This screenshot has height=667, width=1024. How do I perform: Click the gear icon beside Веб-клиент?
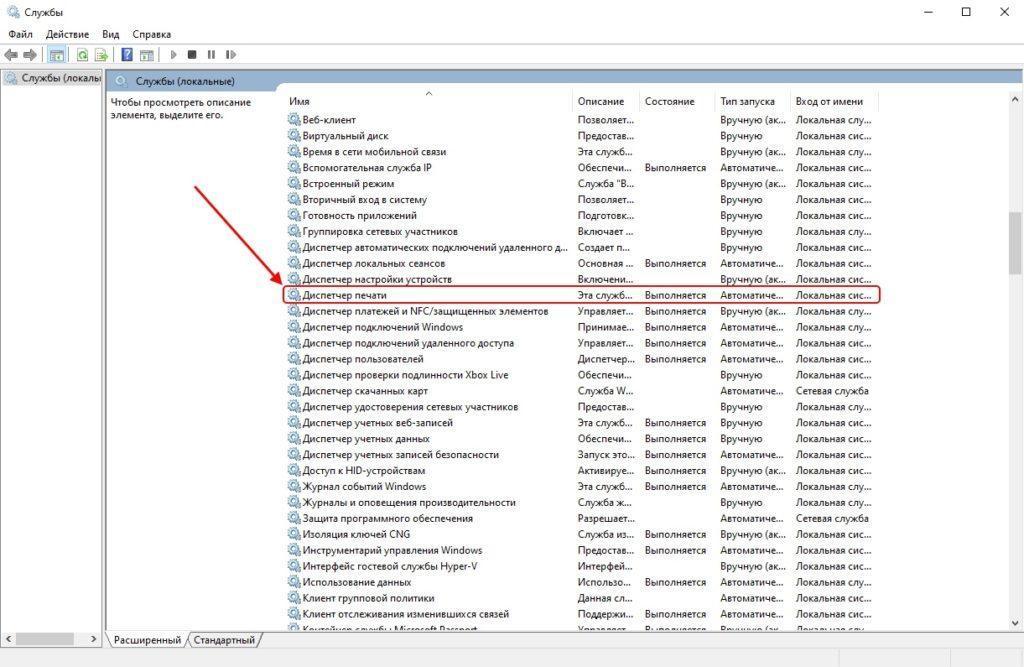(294, 120)
